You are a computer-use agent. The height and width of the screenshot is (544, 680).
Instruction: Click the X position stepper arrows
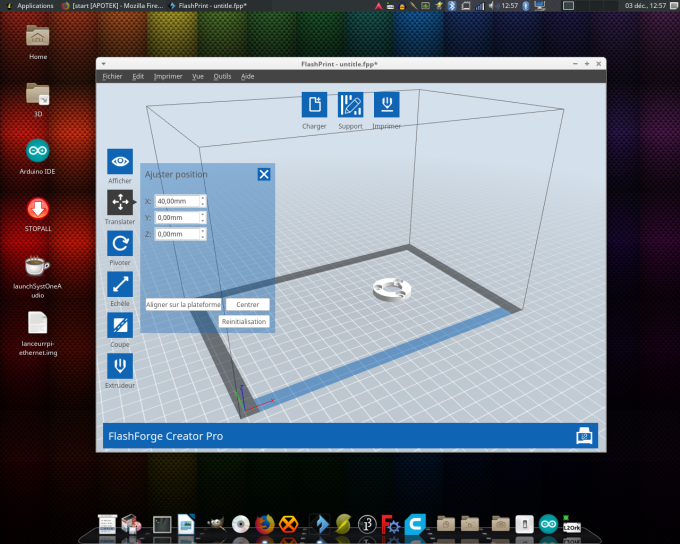tap(203, 201)
